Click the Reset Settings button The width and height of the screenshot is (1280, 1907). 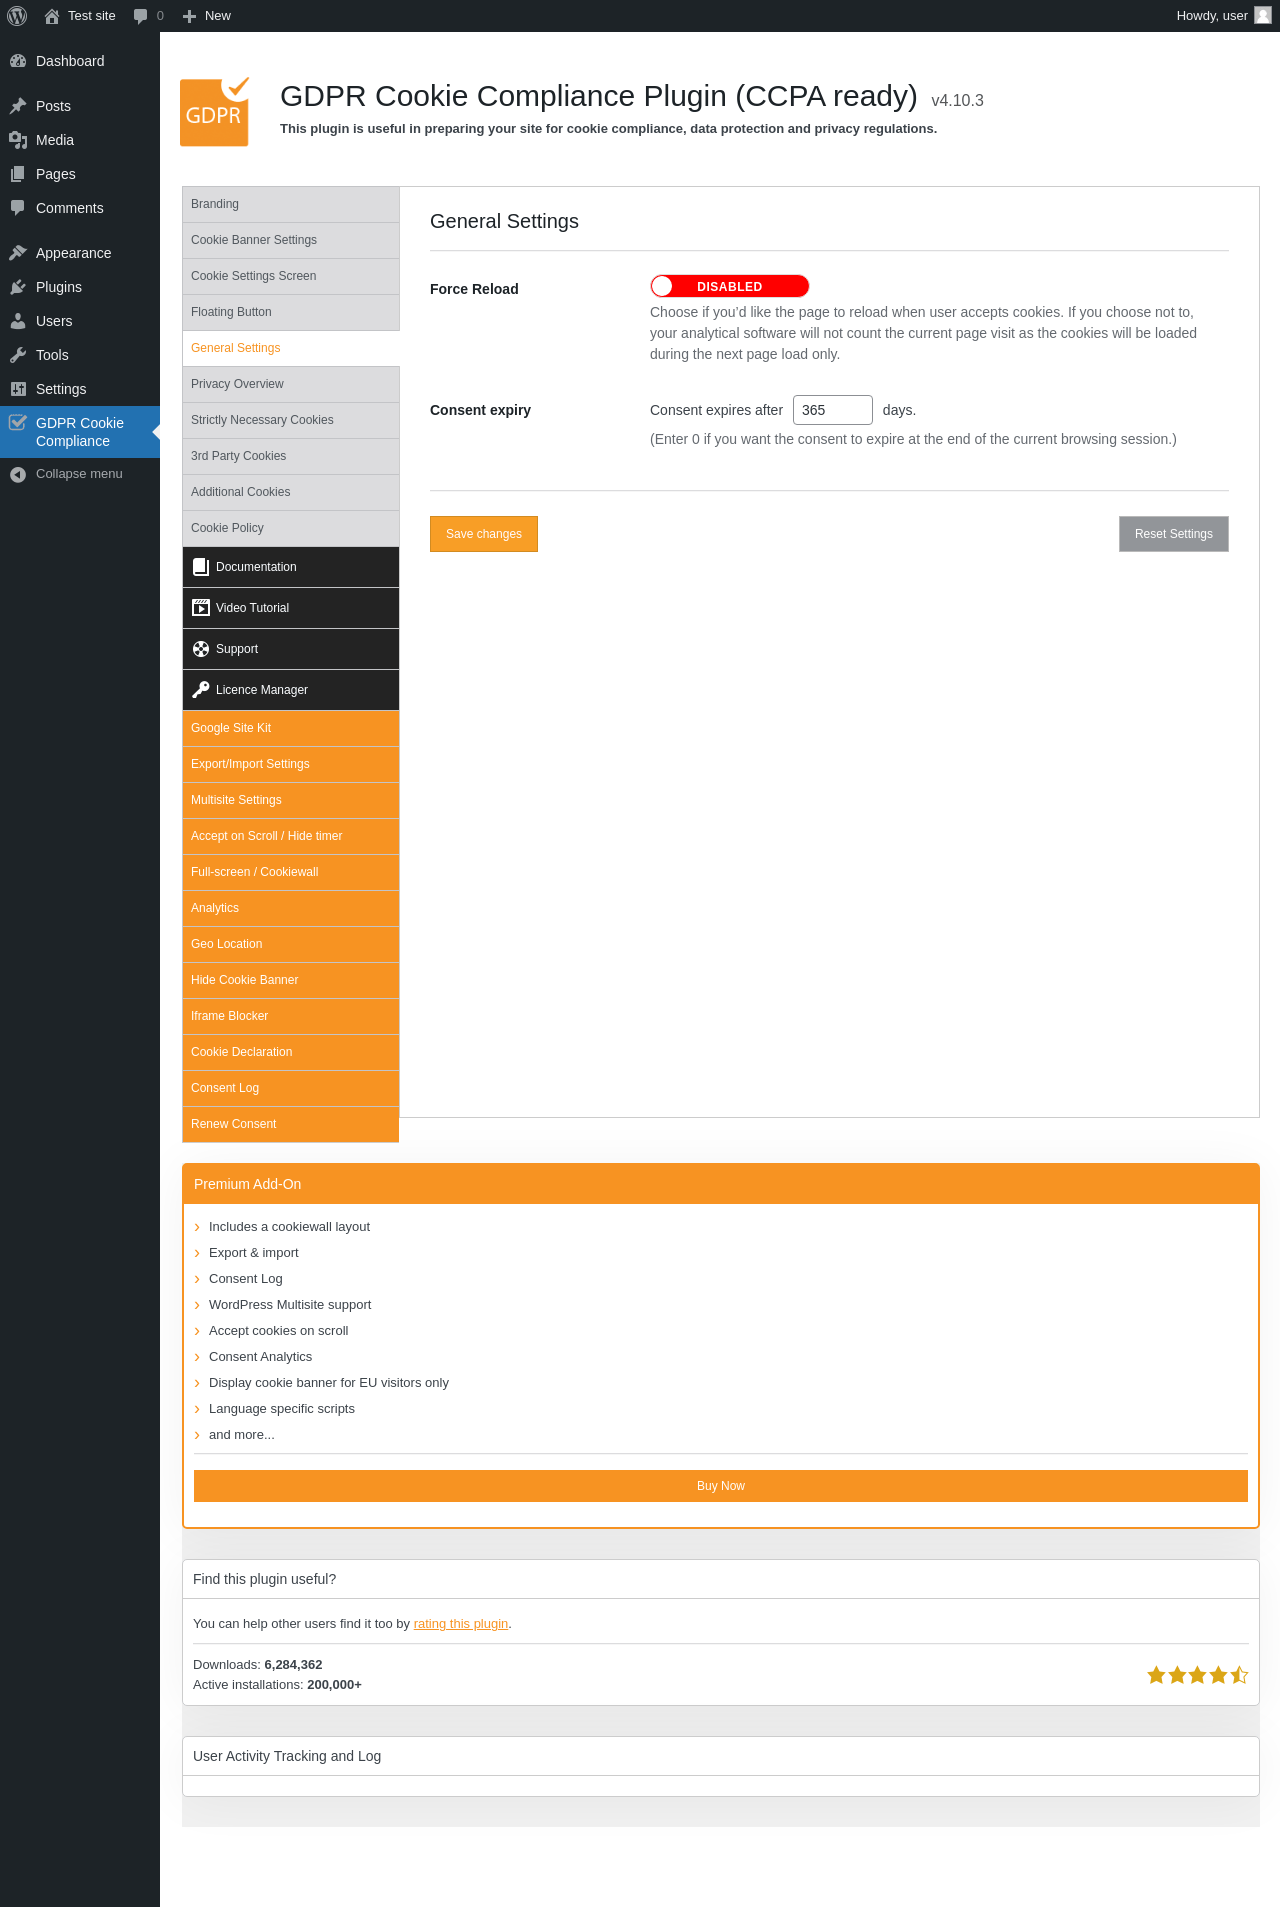click(1174, 534)
